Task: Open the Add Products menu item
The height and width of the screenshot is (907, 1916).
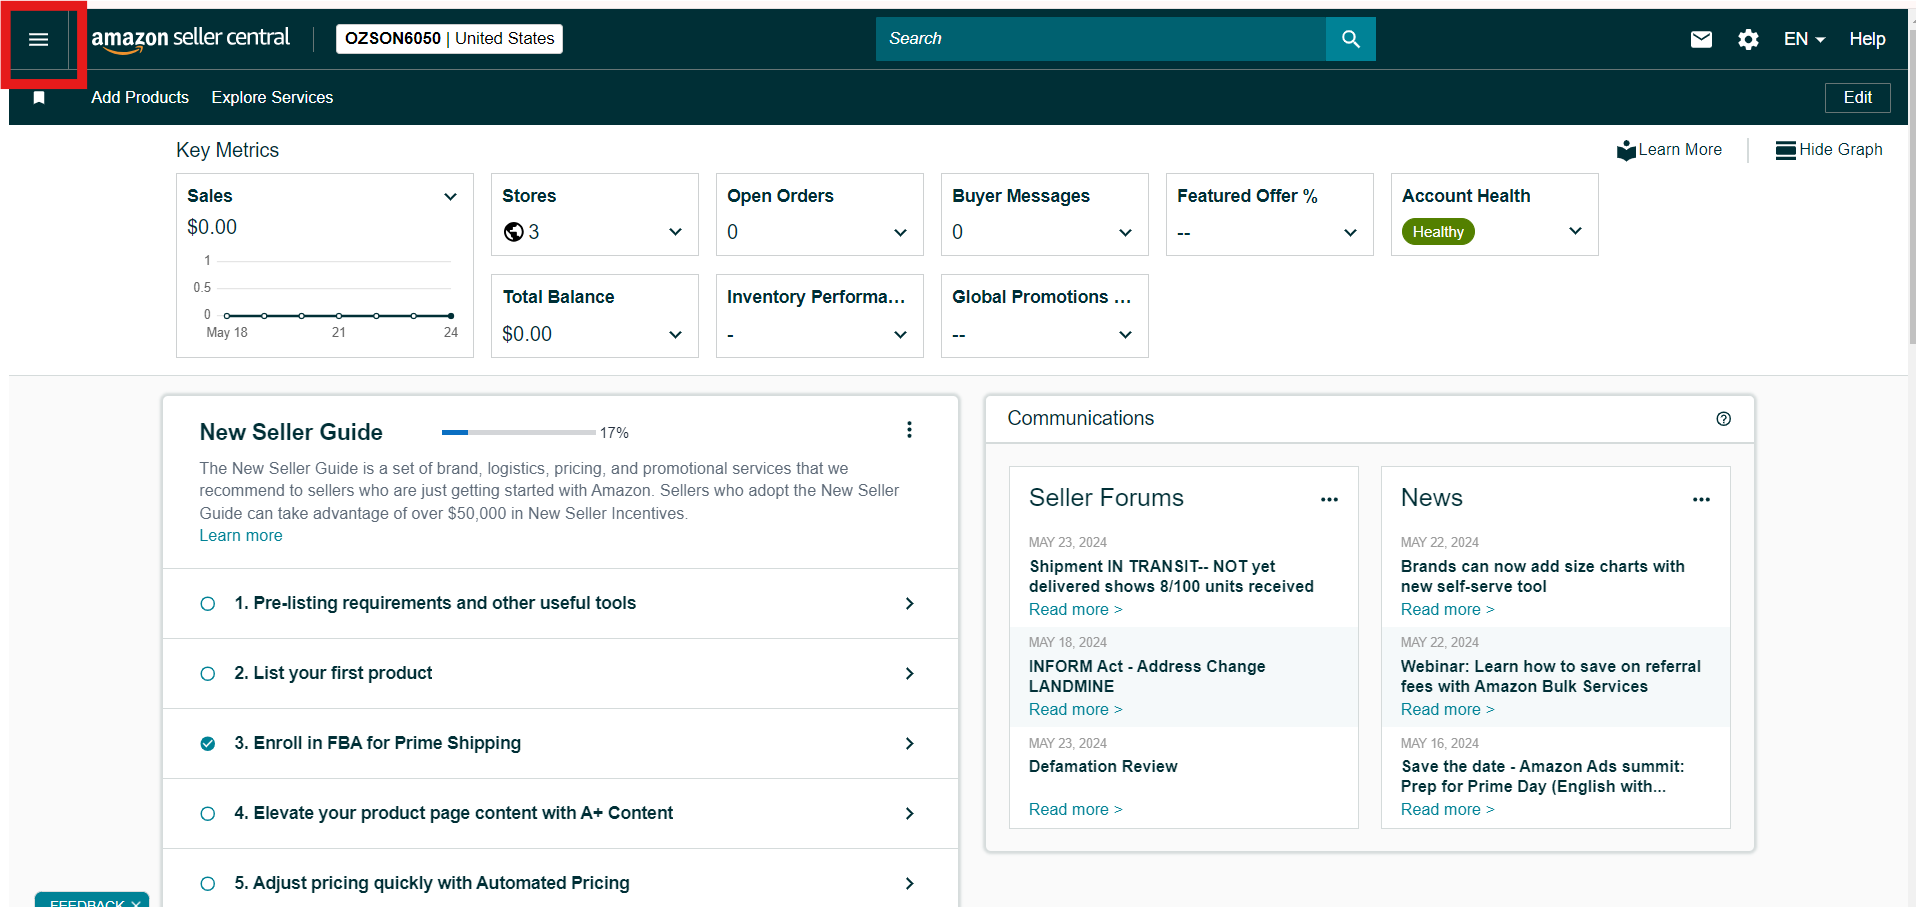Action: (140, 97)
